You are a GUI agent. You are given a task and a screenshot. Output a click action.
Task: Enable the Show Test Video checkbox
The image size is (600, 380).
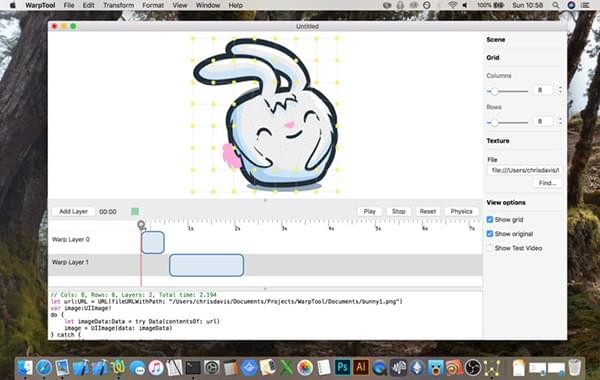(x=489, y=248)
